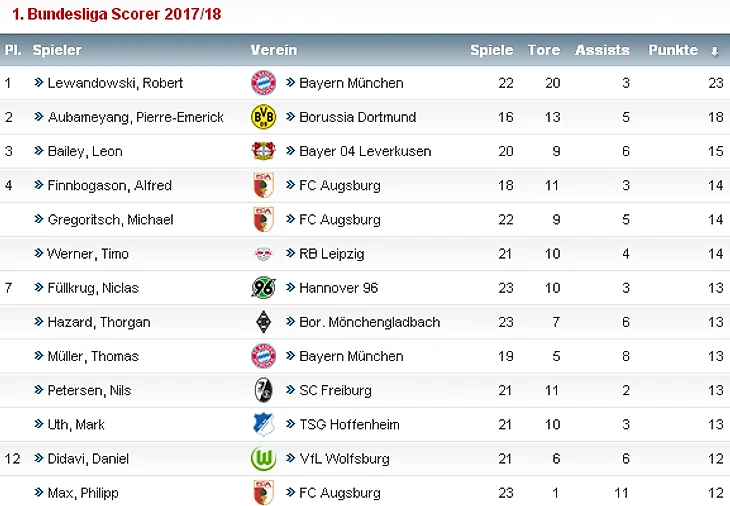Click the VfL Wolfsburg logo
The width and height of the screenshot is (730, 506).
click(x=262, y=458)
